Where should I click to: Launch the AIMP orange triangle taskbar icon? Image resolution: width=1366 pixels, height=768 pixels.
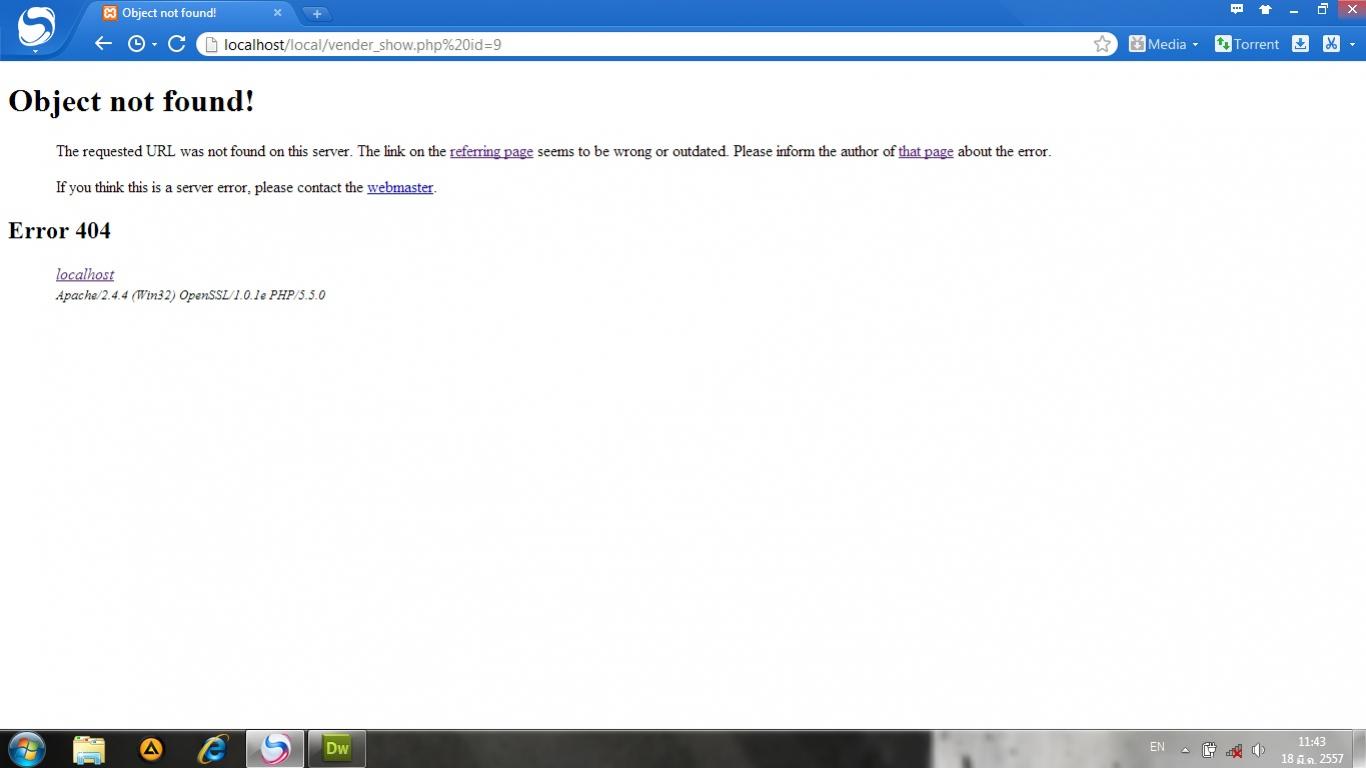pos(151,748)
